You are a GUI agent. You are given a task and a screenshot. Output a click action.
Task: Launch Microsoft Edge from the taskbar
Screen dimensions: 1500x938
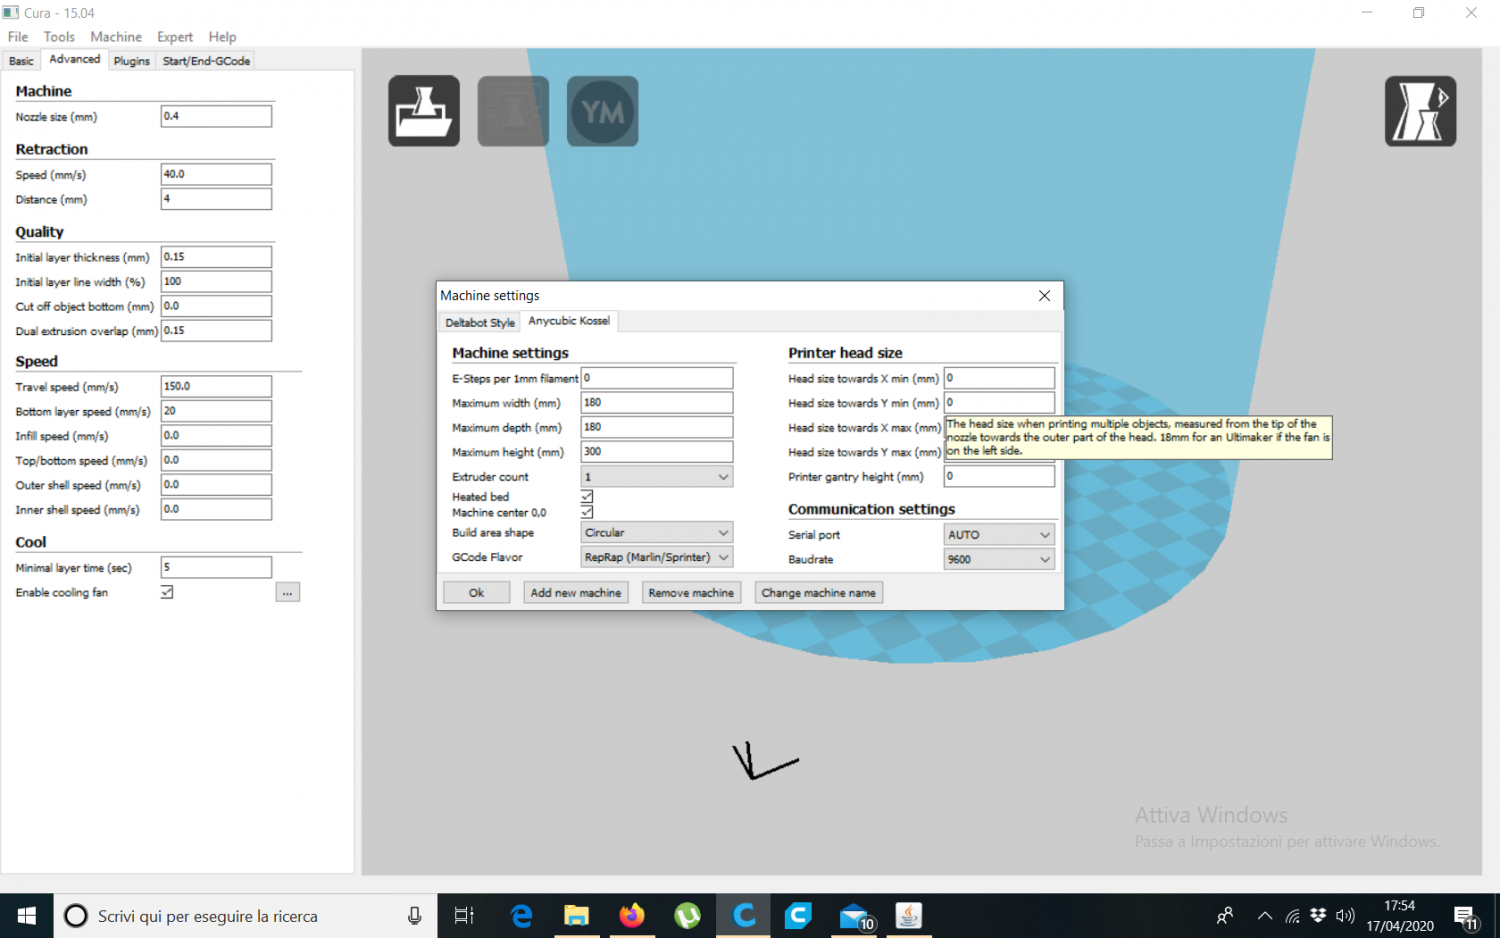(x=521, y=916)
